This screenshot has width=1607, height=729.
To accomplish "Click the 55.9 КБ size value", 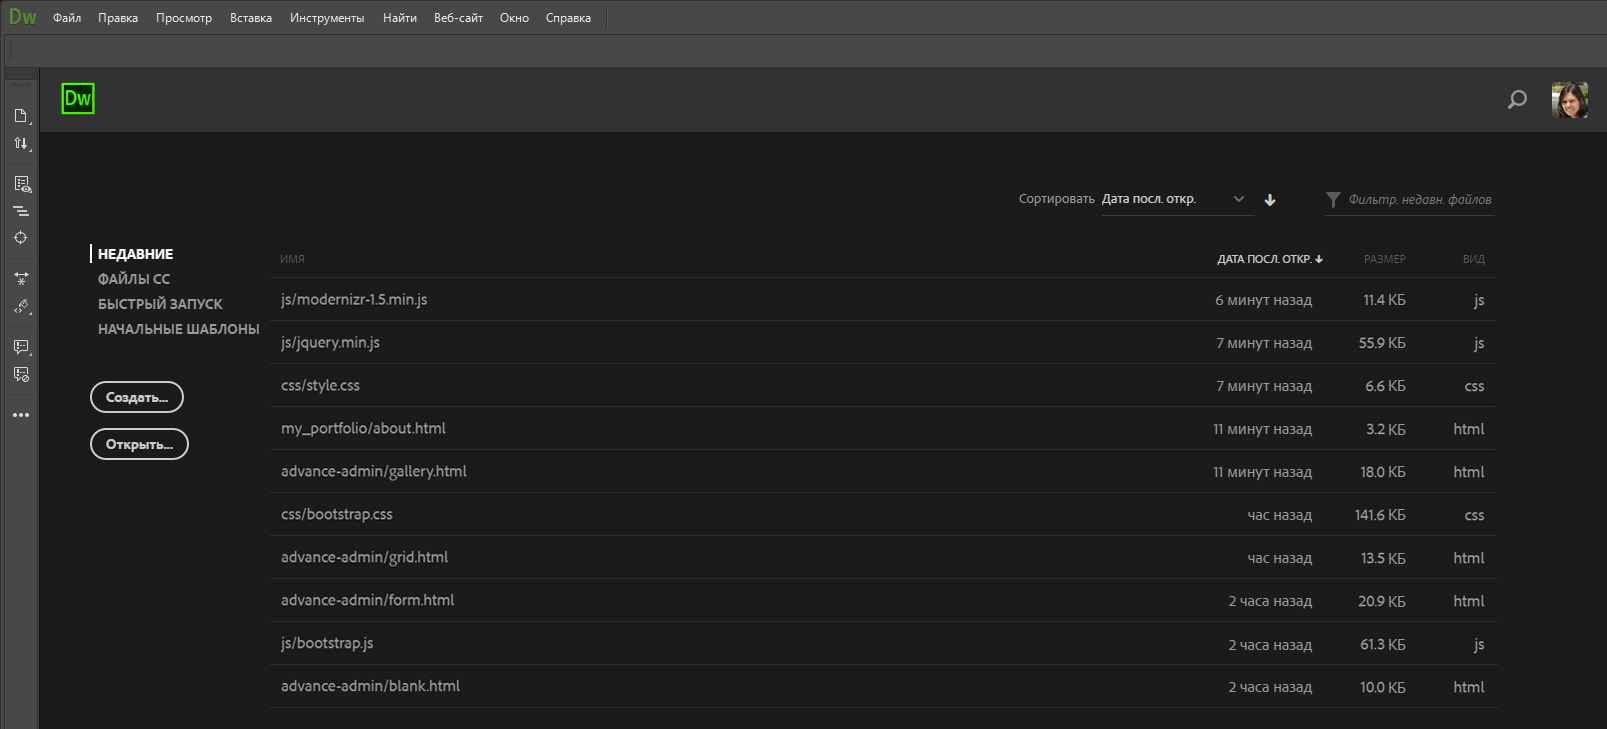I will pos(1382,343).
